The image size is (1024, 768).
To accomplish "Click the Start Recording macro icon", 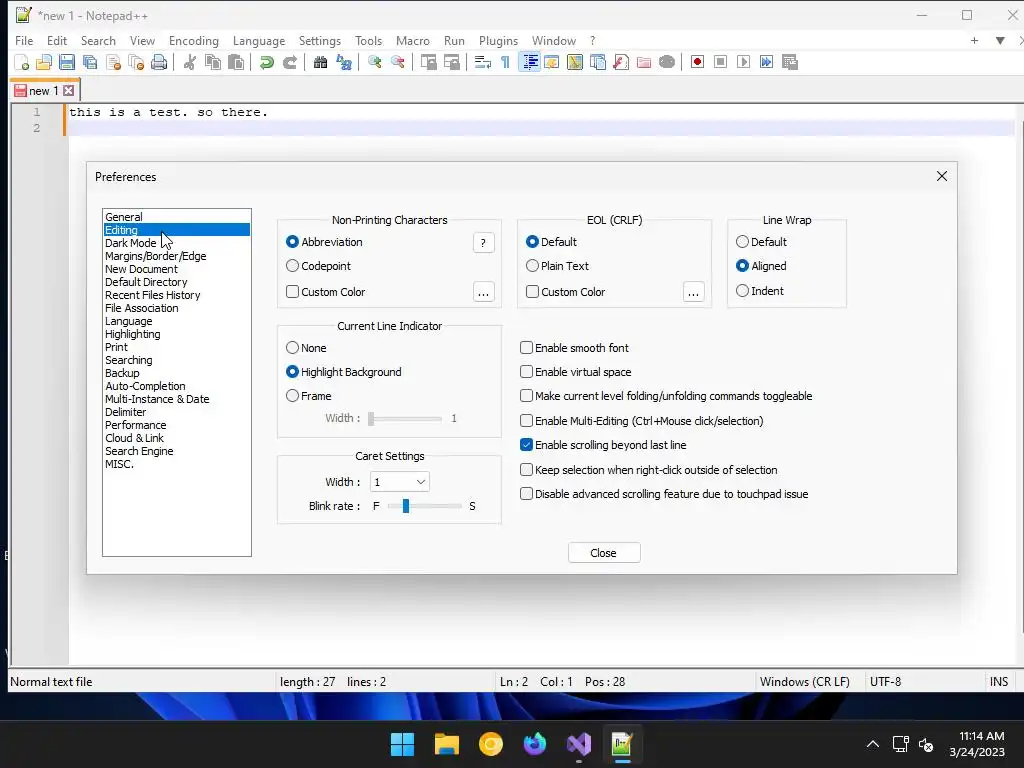I will click(x=697, y=62).
